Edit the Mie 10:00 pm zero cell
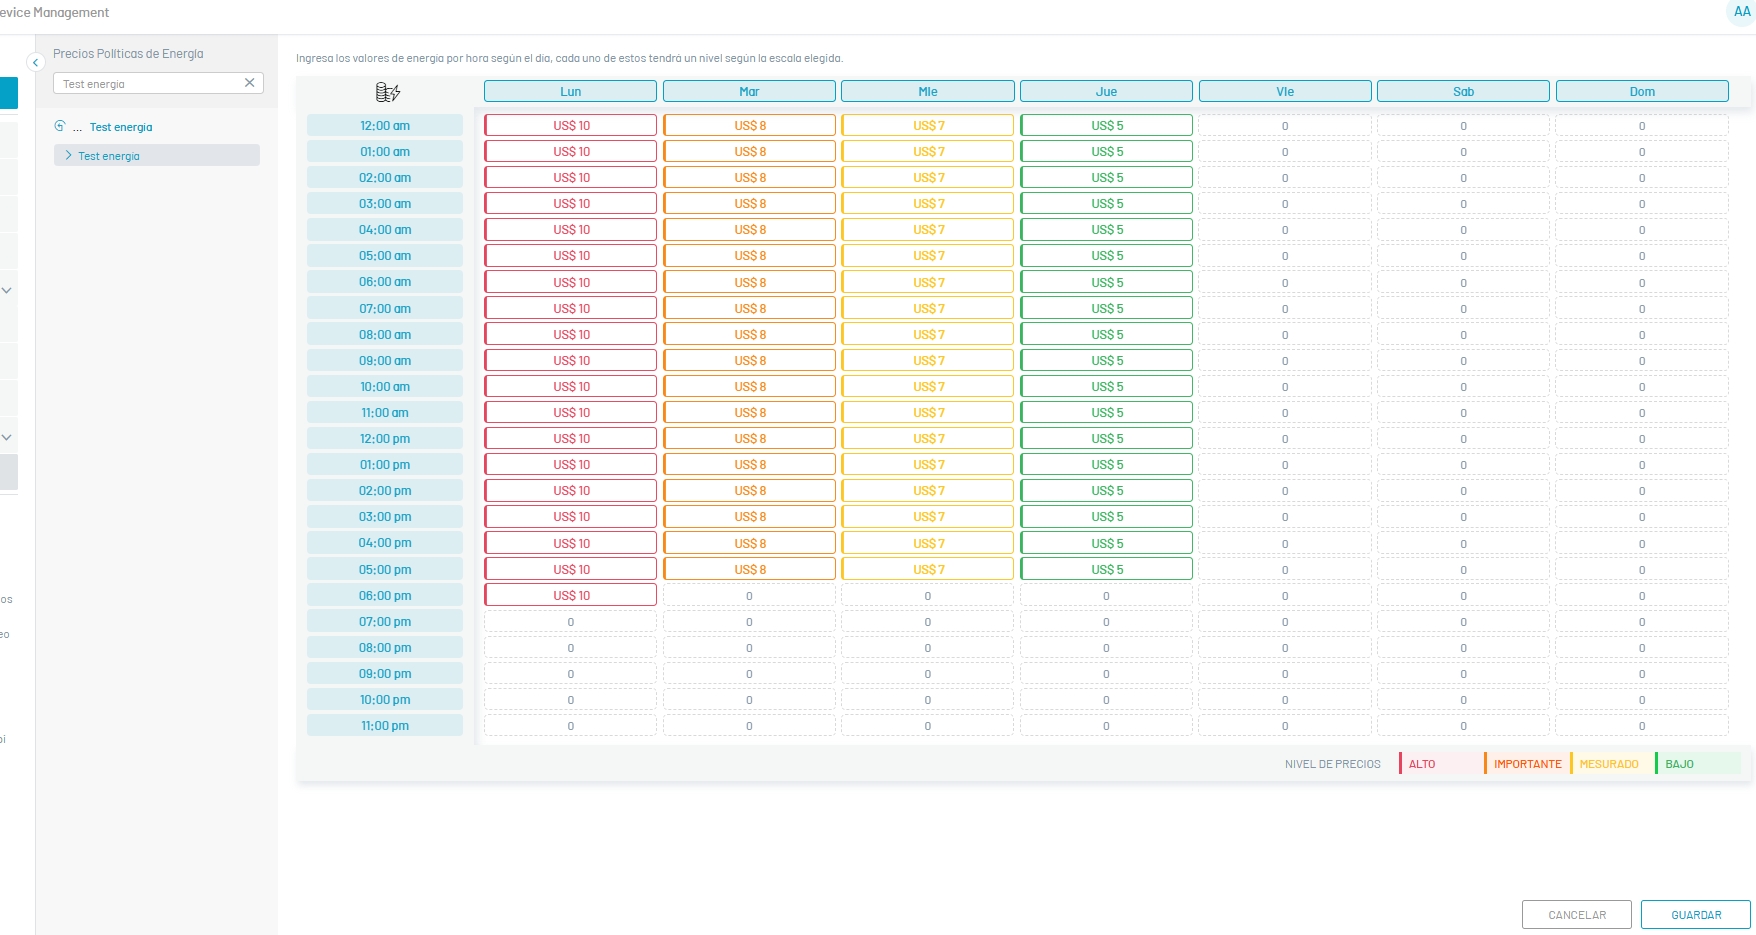This screenshot has height=935, width=1756. (928, 699)
